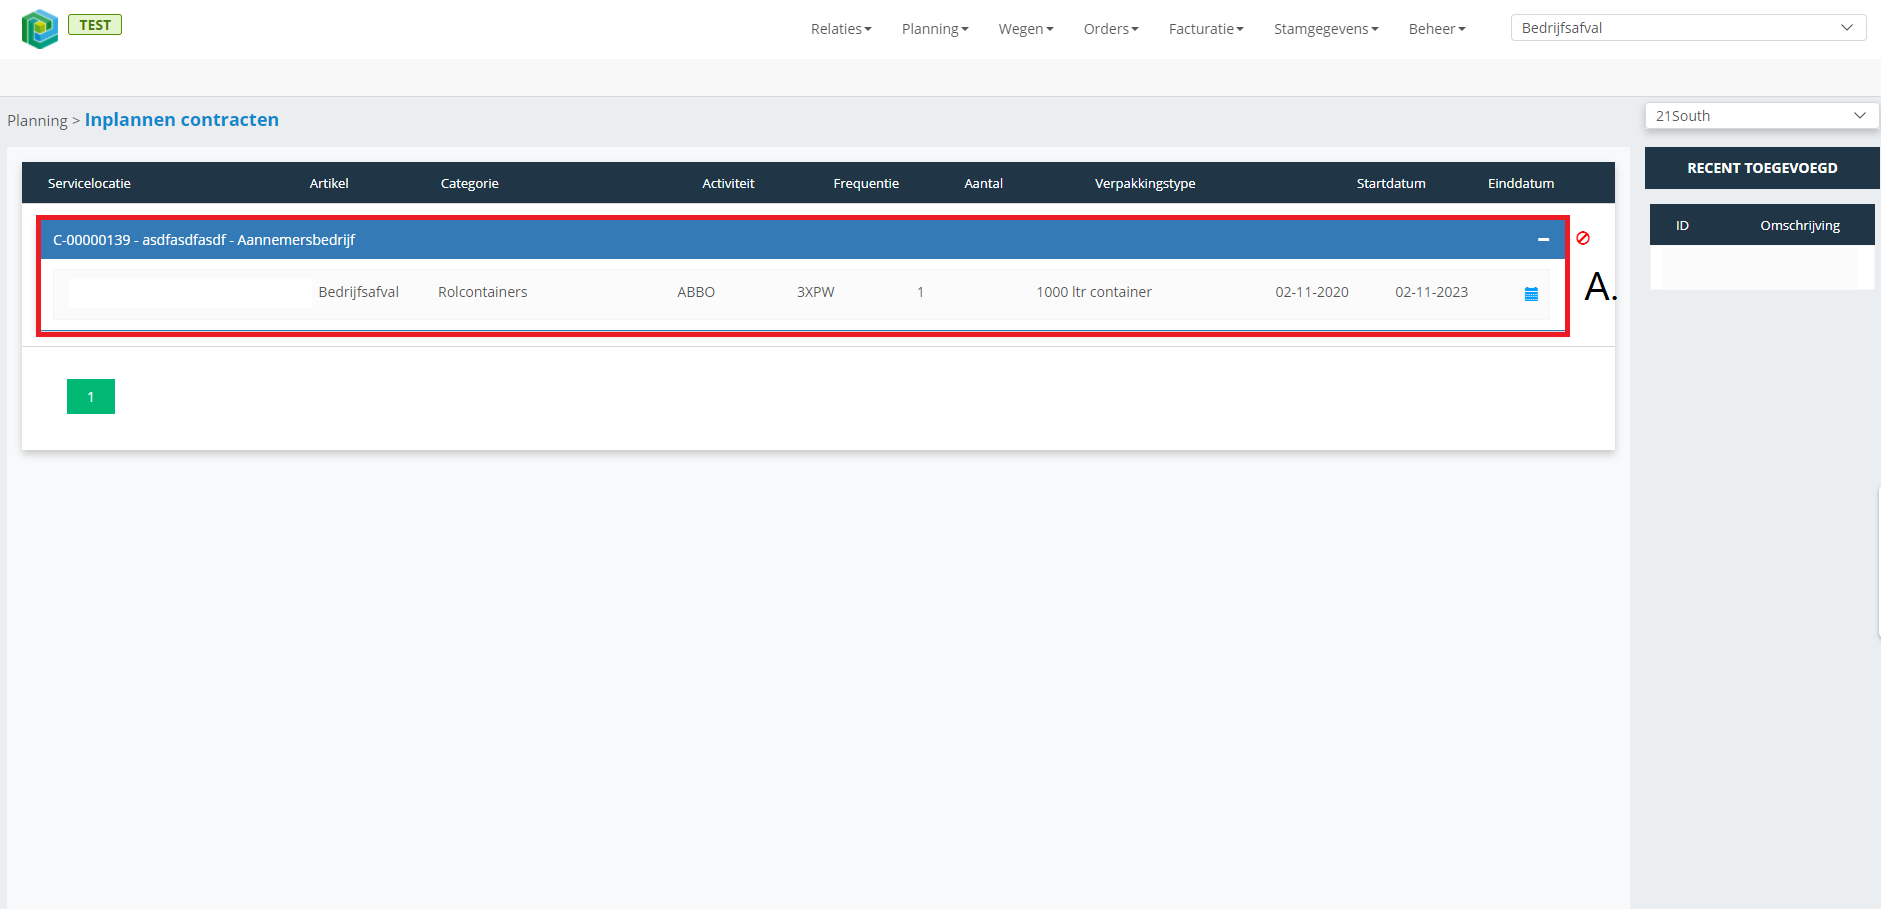Click the Servicelocatie column header
Viewport: 1881px width, 909px height.
(89, 183)
